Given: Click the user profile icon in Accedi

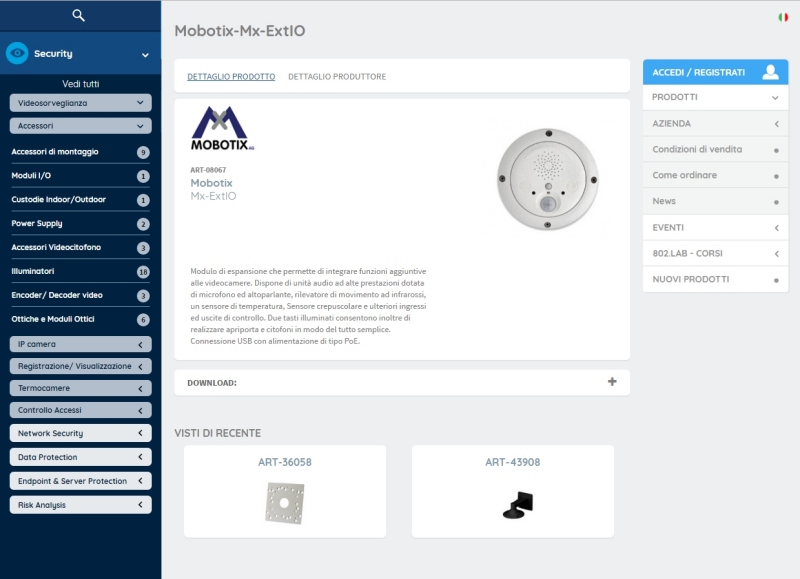Looking at the screenshot, I should click(770, 72).
